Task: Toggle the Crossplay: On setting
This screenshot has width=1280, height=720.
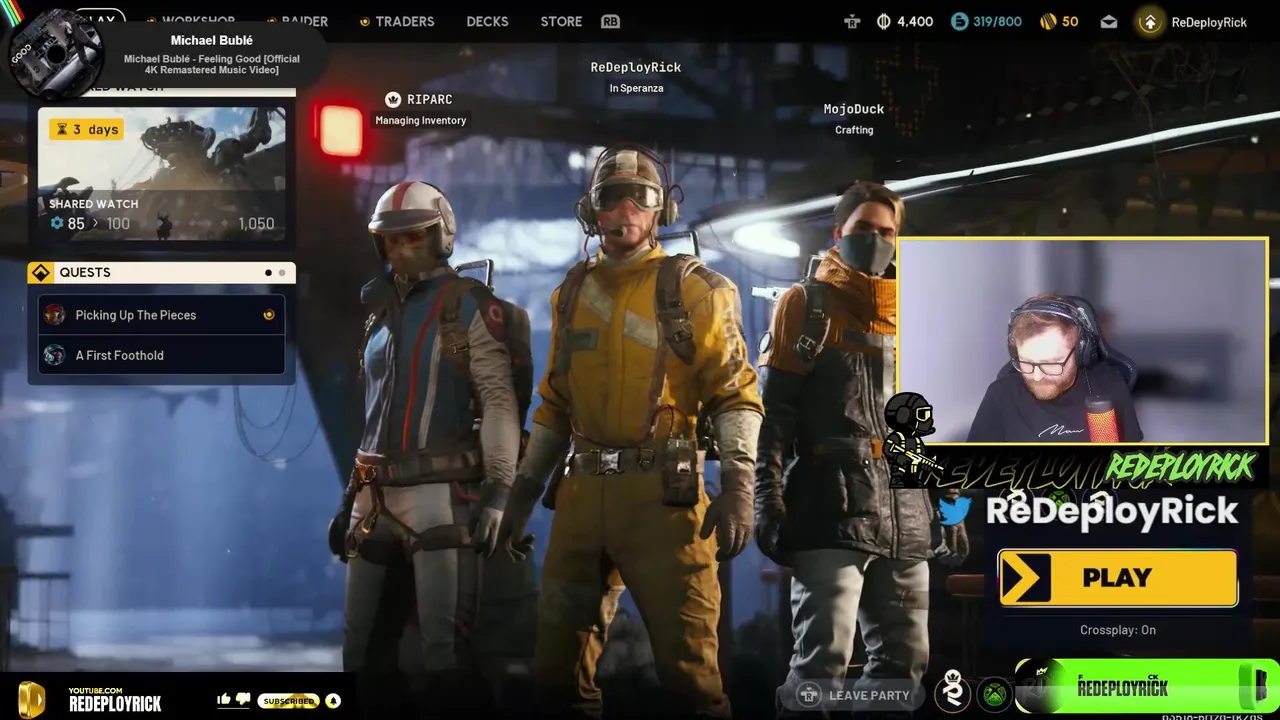Action: [x=1118, y=630]
